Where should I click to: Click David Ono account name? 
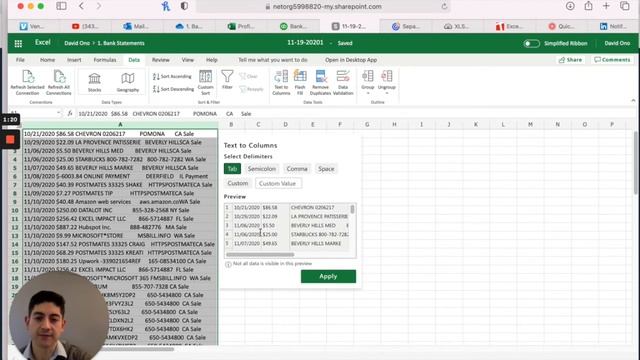pyautogui.click(x=617, y=43)
